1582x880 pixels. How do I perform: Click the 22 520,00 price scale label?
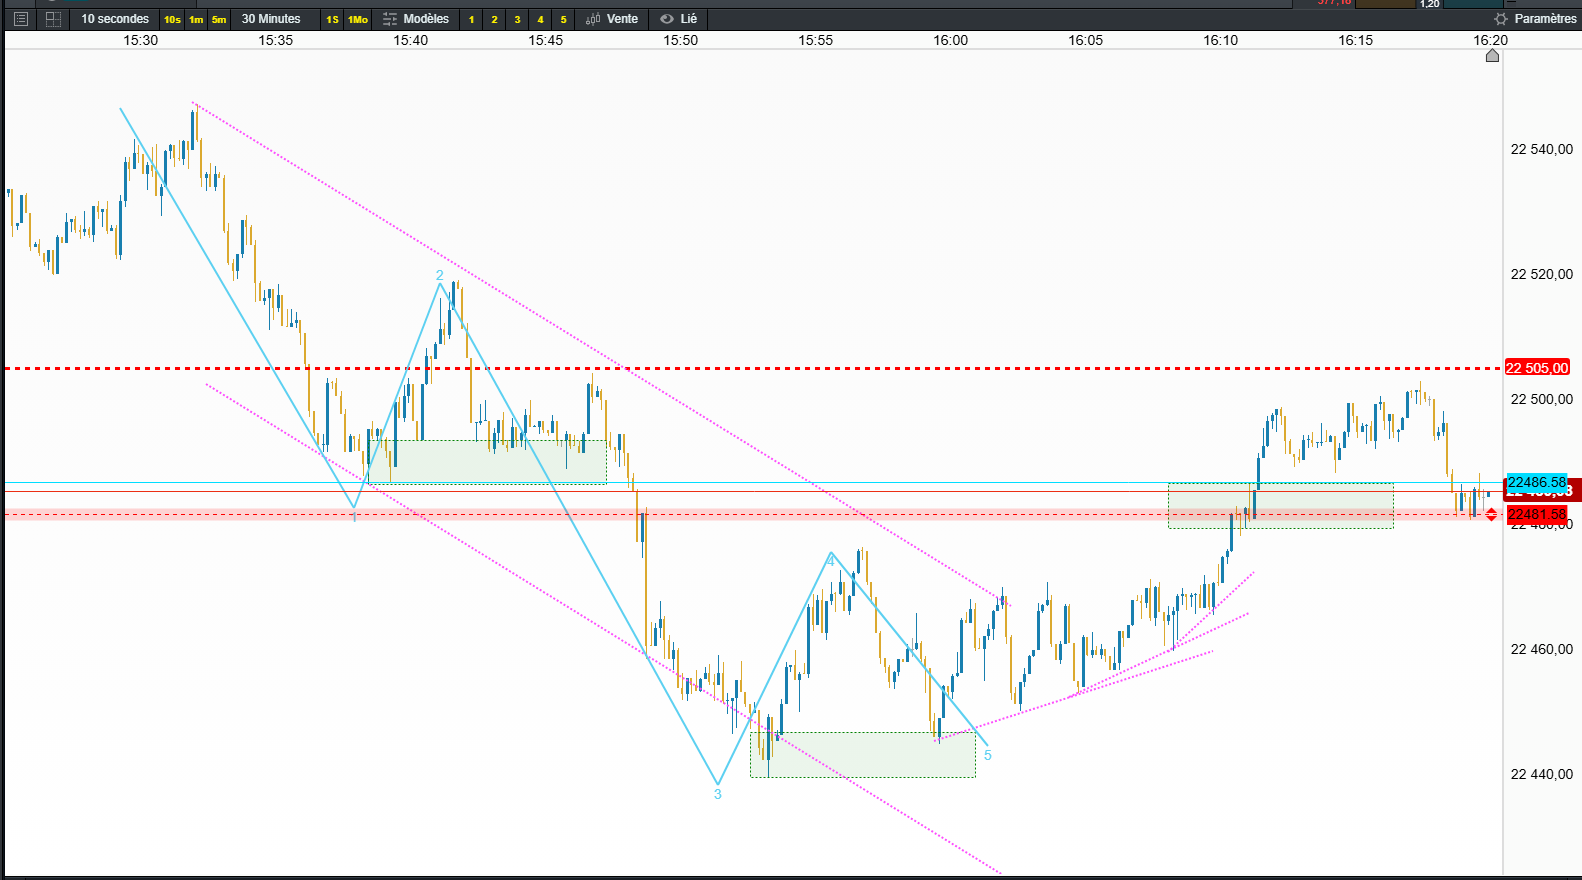click(x=1541, y=274)
